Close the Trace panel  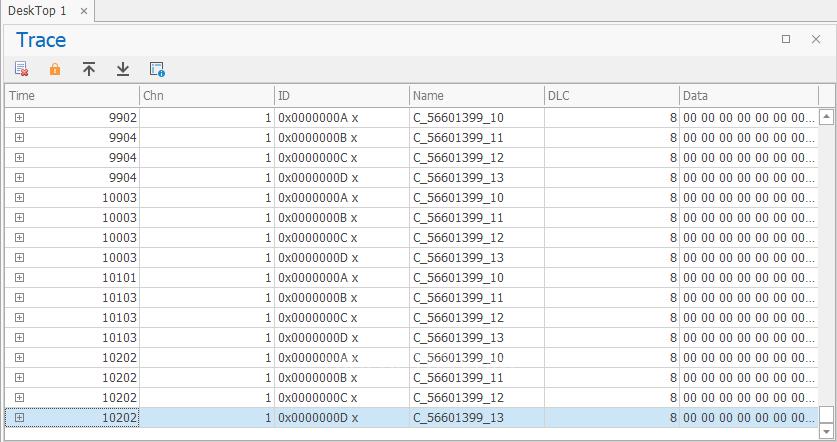(816, 39)
